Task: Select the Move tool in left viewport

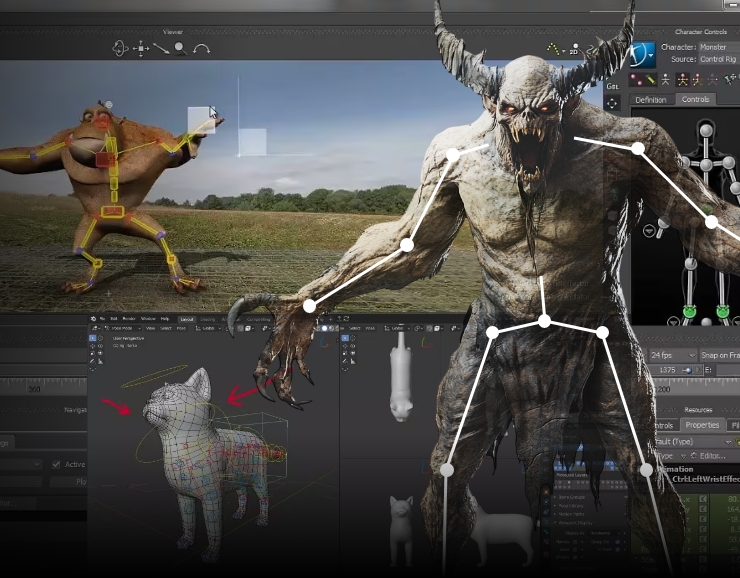Action: tap(92, 346)
